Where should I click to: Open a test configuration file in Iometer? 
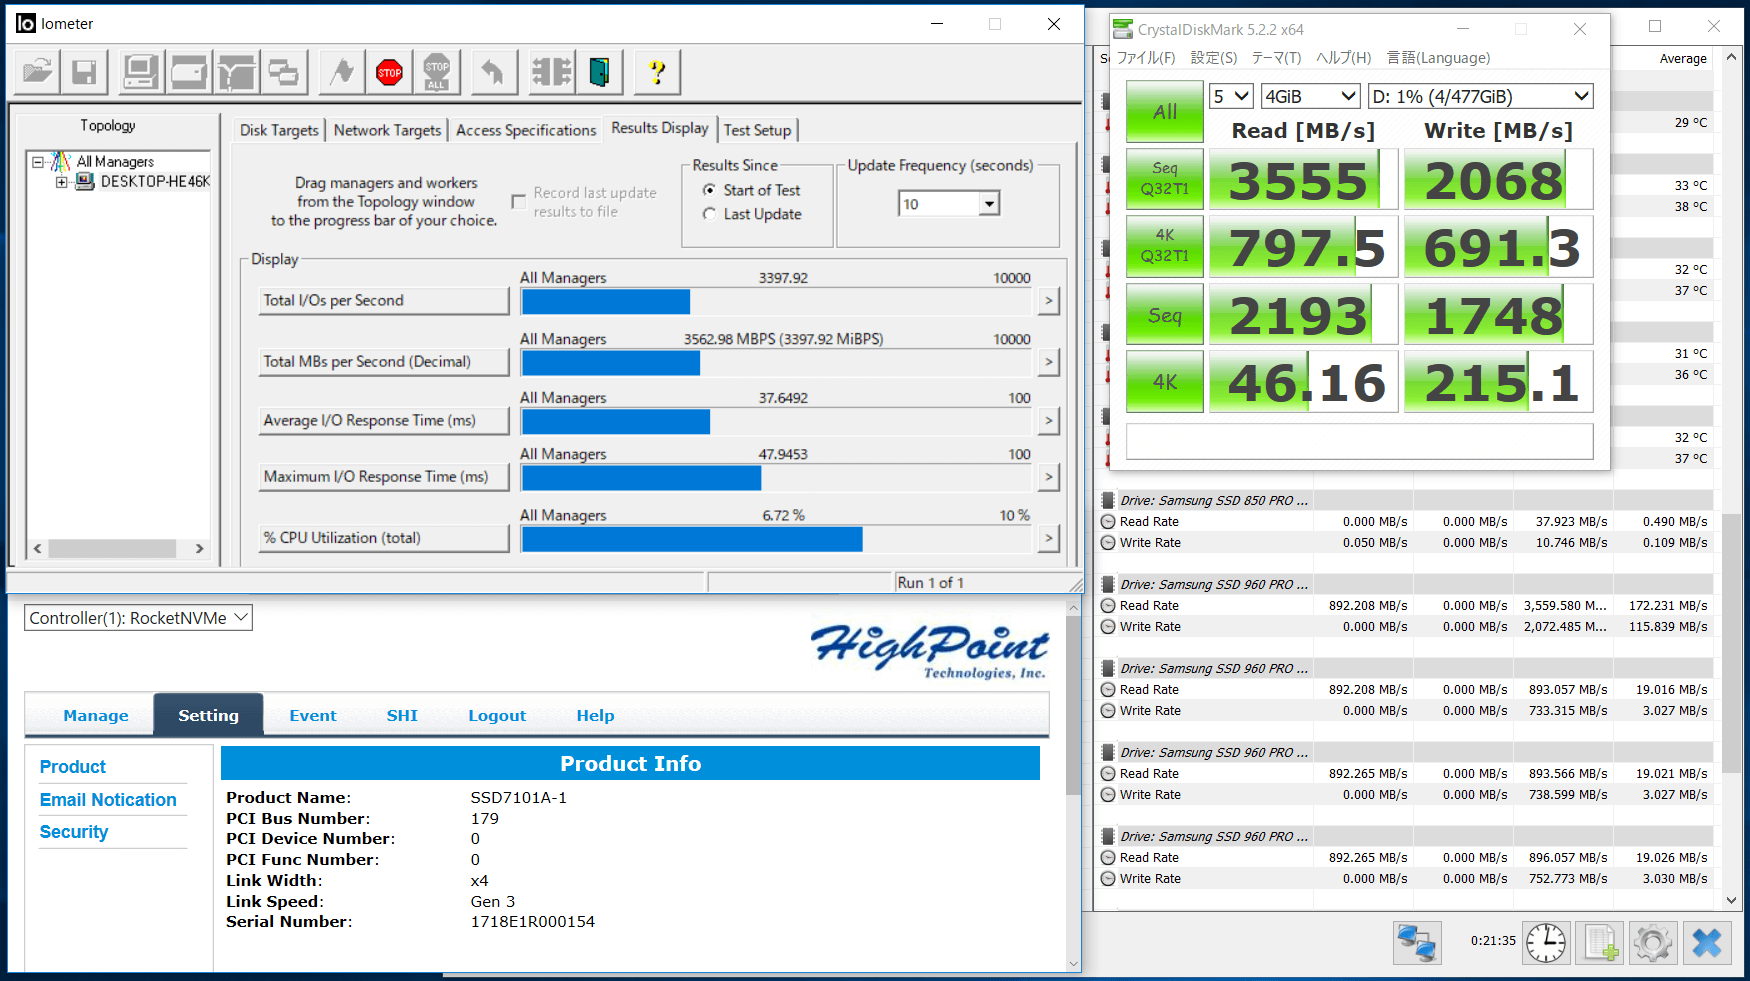[x=38, y=72]
